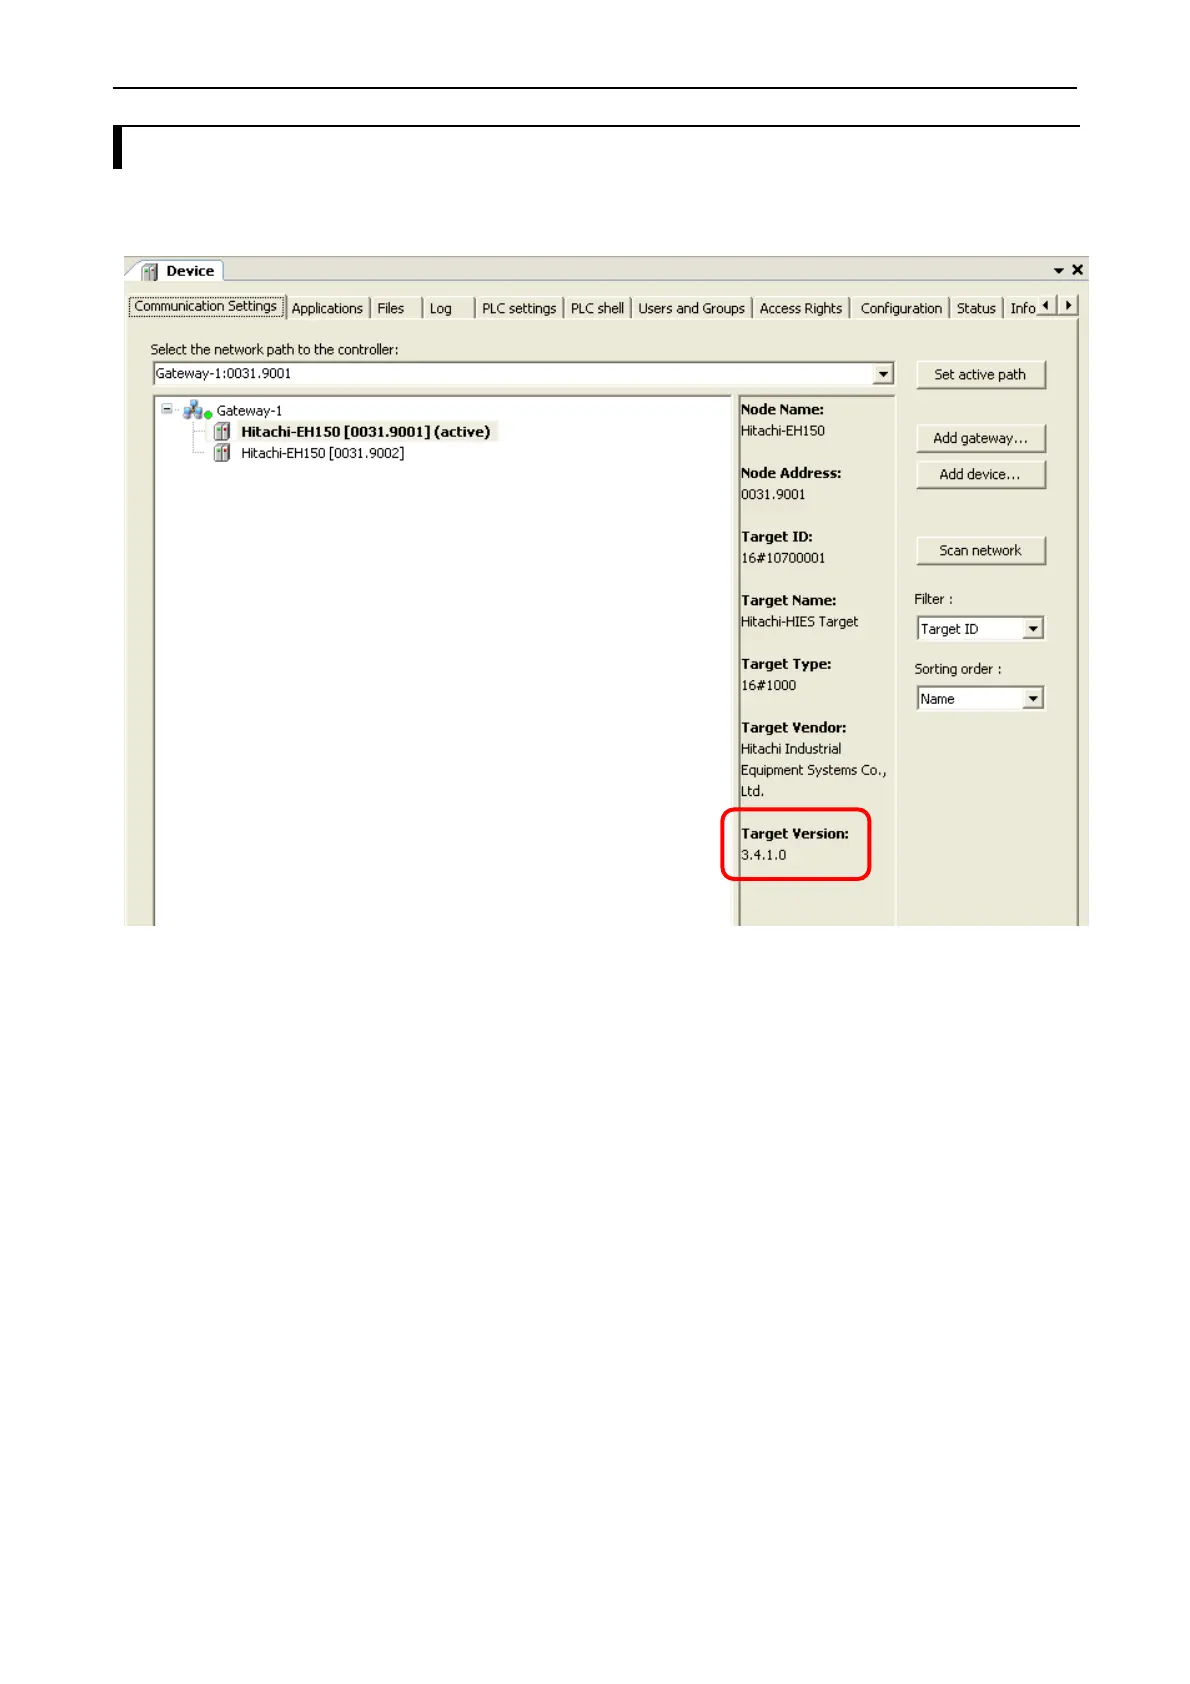Click the Target Type value 16#1000
The width and height of the screenshot is (1190, 1684).
[x=768, y=685]
